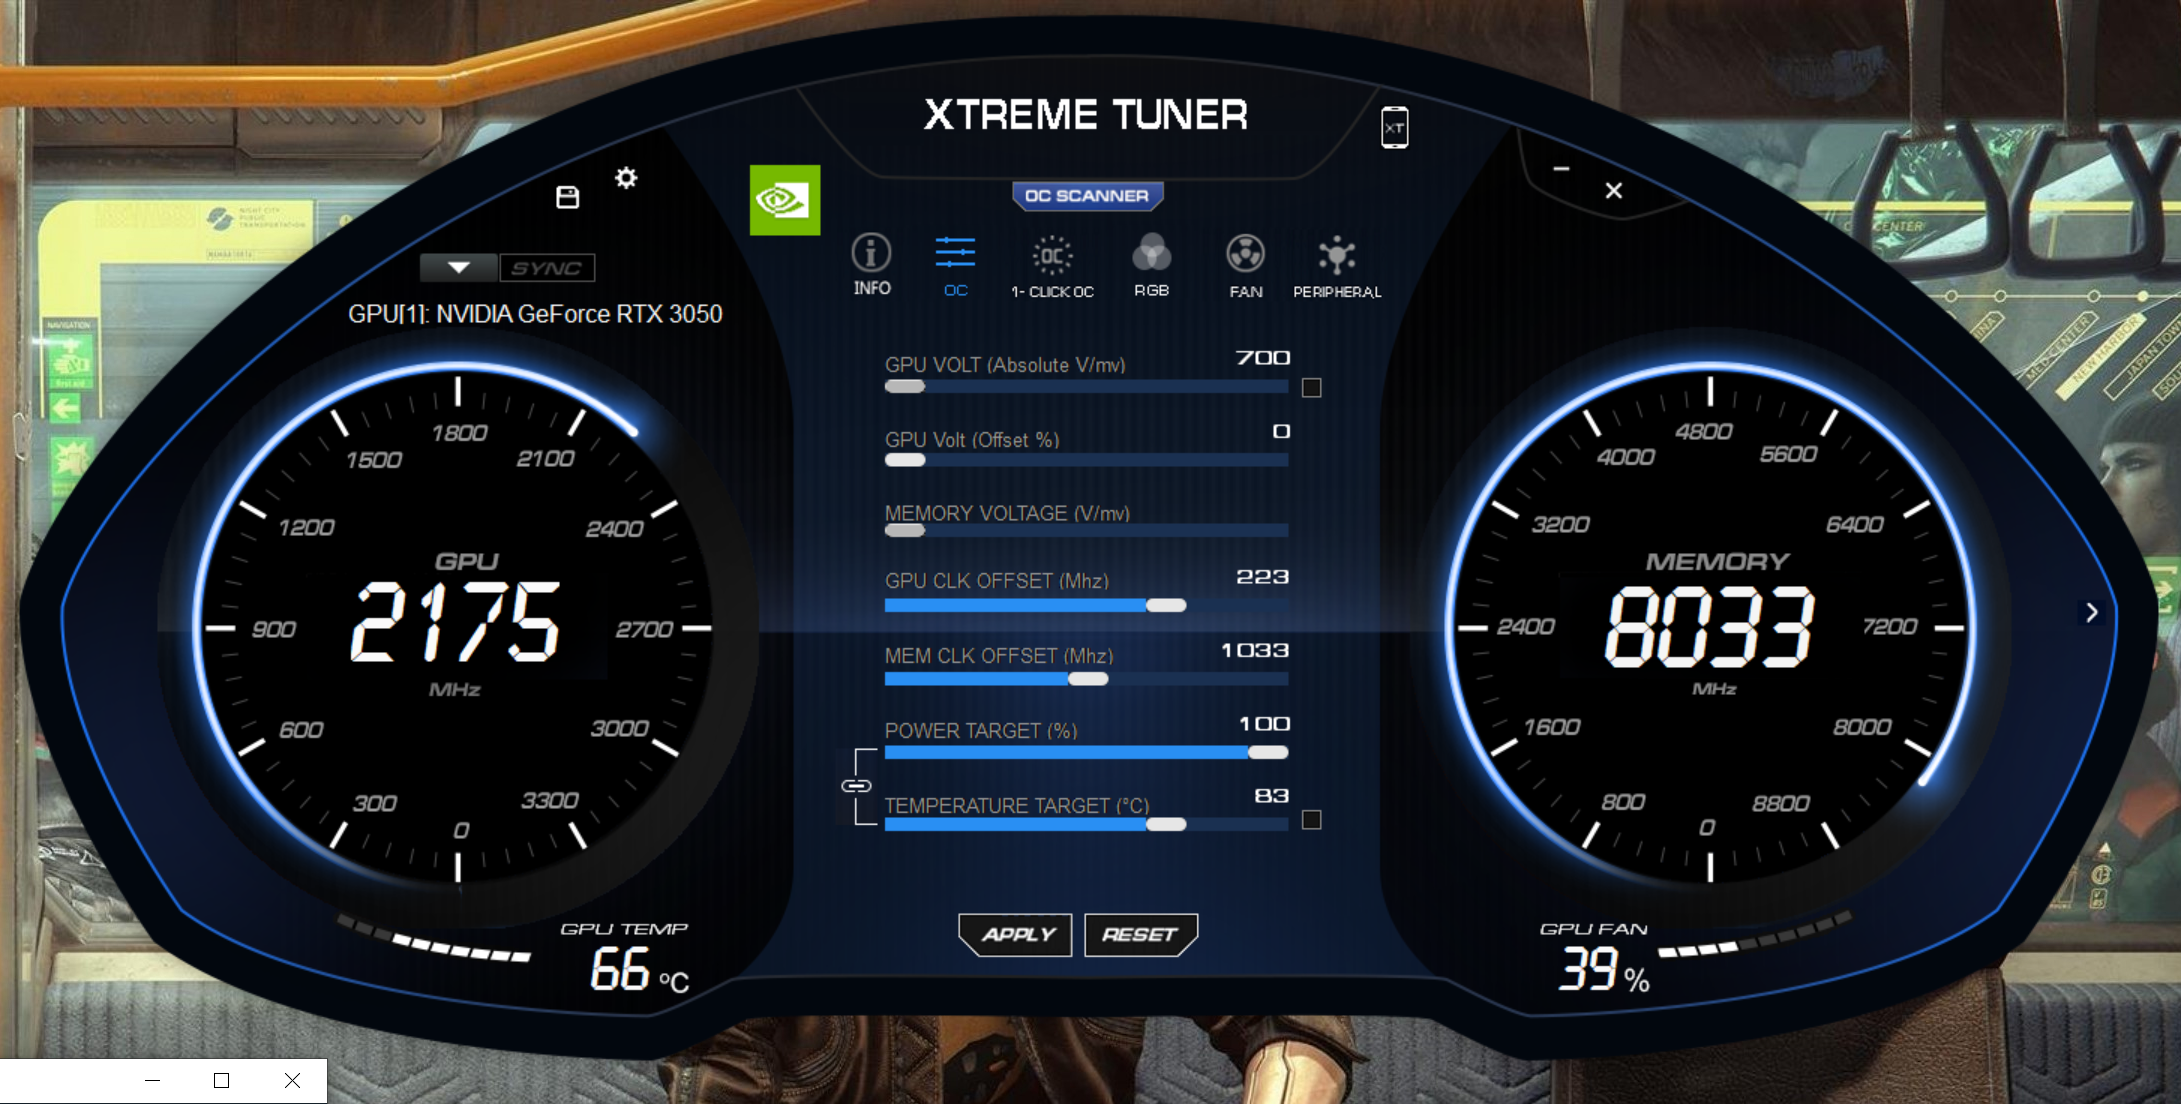The height and width of the screenshot is (1104, 2181).
Task: Click the 2175 MHz GPU clock readout
Action: pos(456,622)
